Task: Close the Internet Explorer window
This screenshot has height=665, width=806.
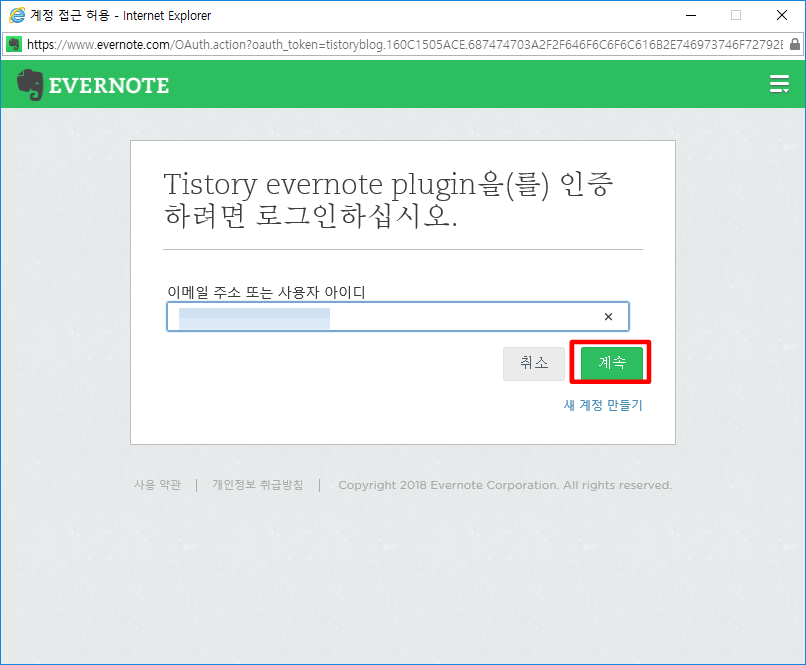Action: click(782, 15)
